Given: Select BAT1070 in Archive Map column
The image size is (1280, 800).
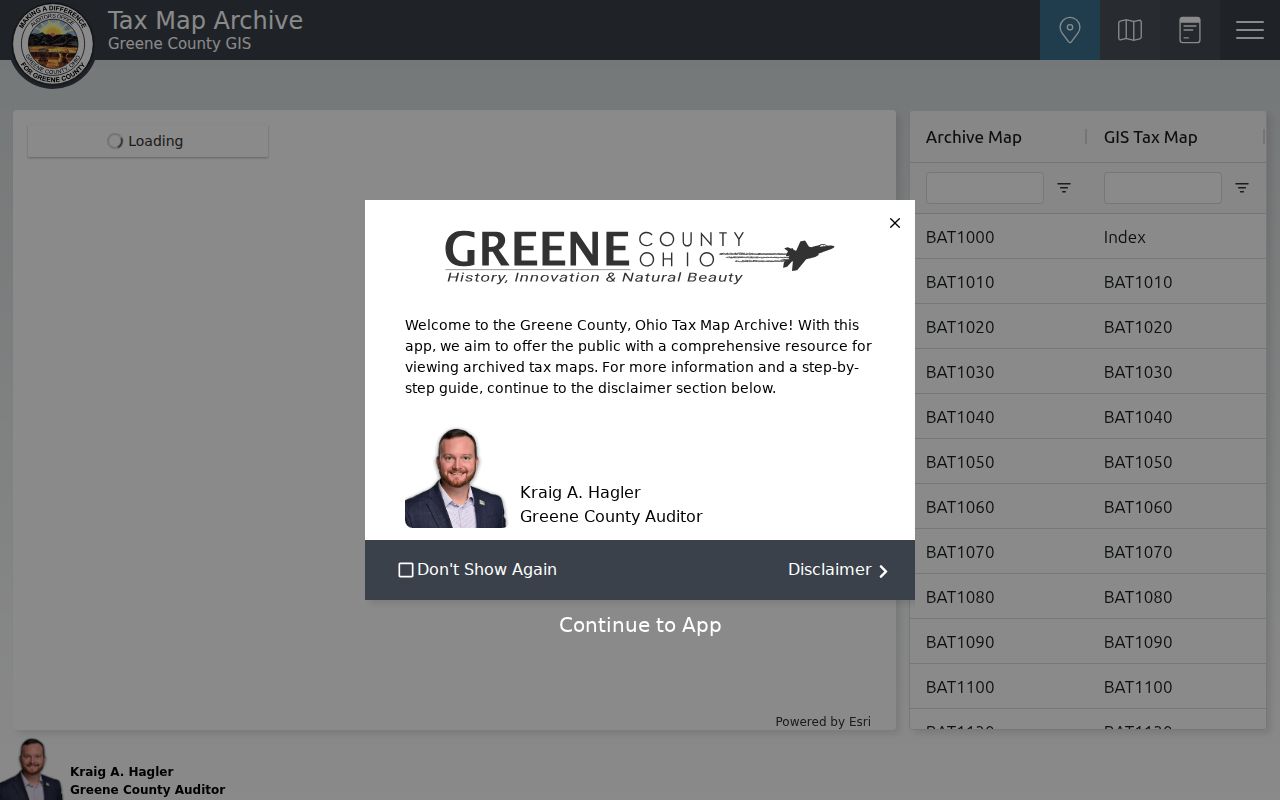Looking at the screenshot, I should click(x=960, y=552).
